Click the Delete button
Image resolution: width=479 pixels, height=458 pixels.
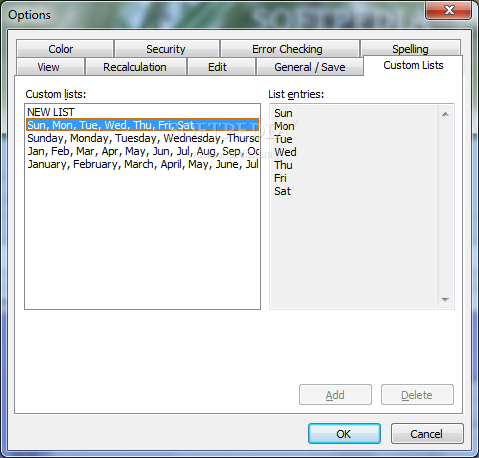click(x=417, y=395)
